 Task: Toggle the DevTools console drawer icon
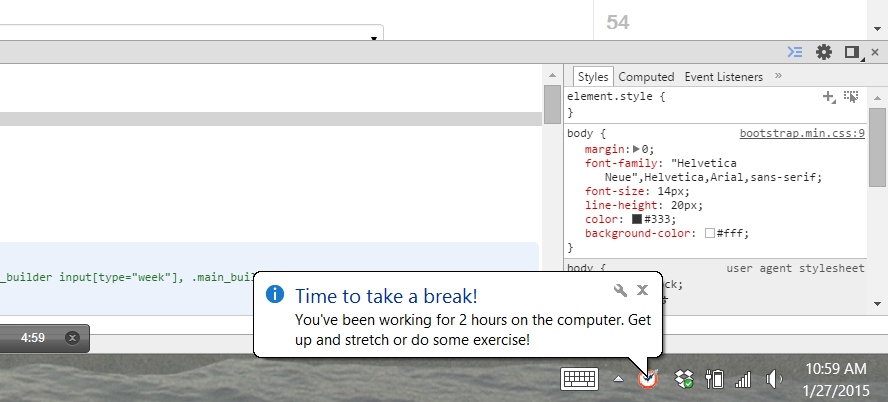click(795, 52)
